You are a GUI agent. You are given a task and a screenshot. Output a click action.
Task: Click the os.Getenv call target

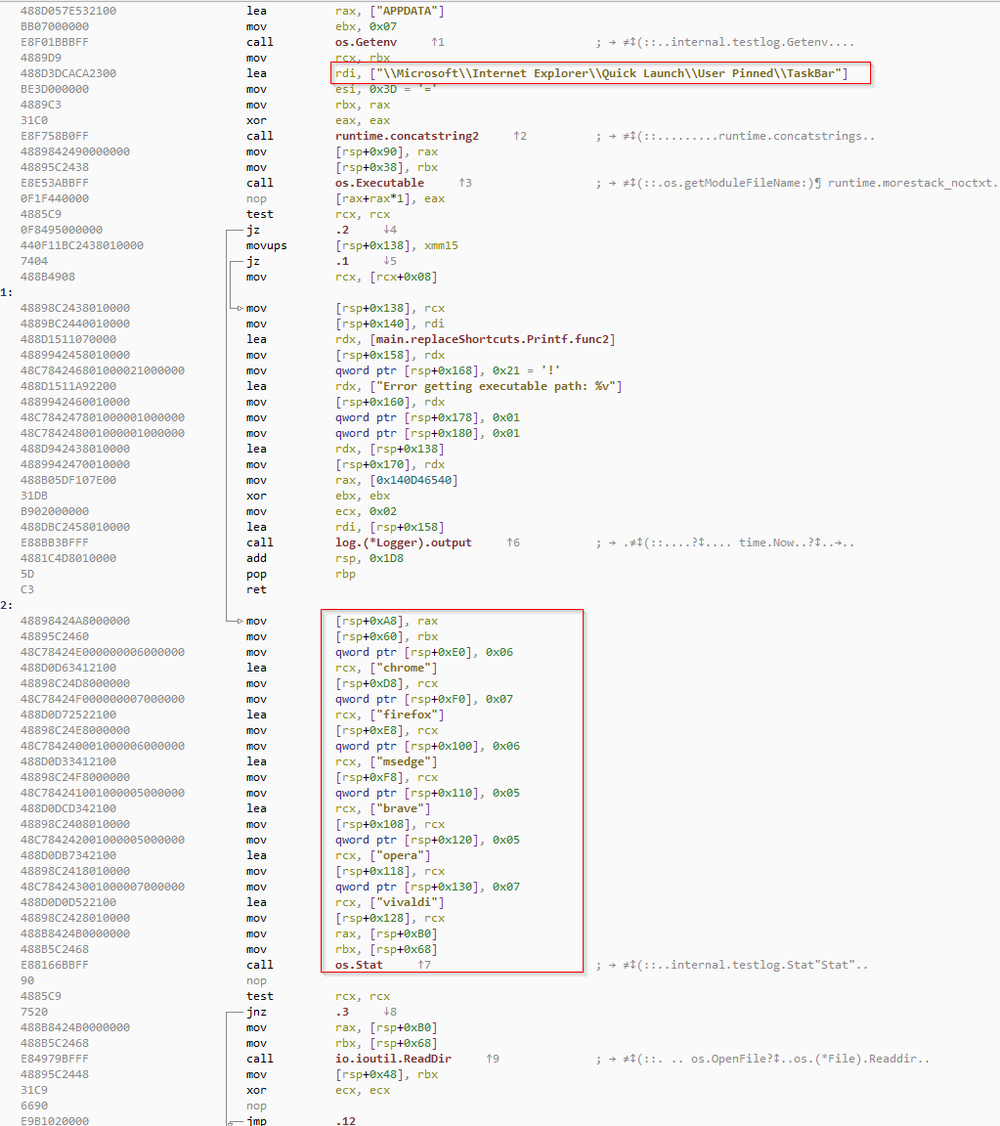pyautogui.click(x=365, y=42)
